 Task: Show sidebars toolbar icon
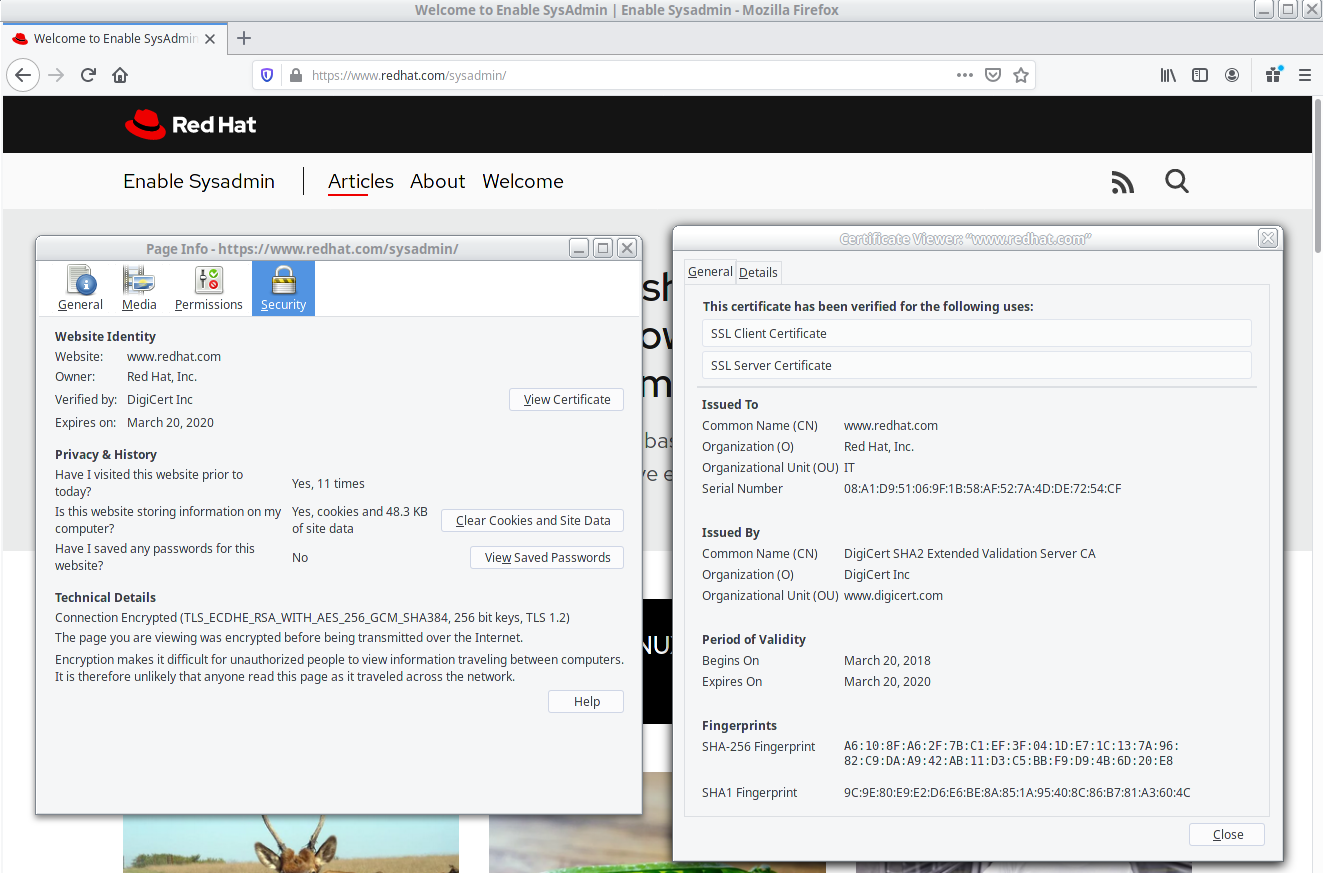tap(1200, 75)
